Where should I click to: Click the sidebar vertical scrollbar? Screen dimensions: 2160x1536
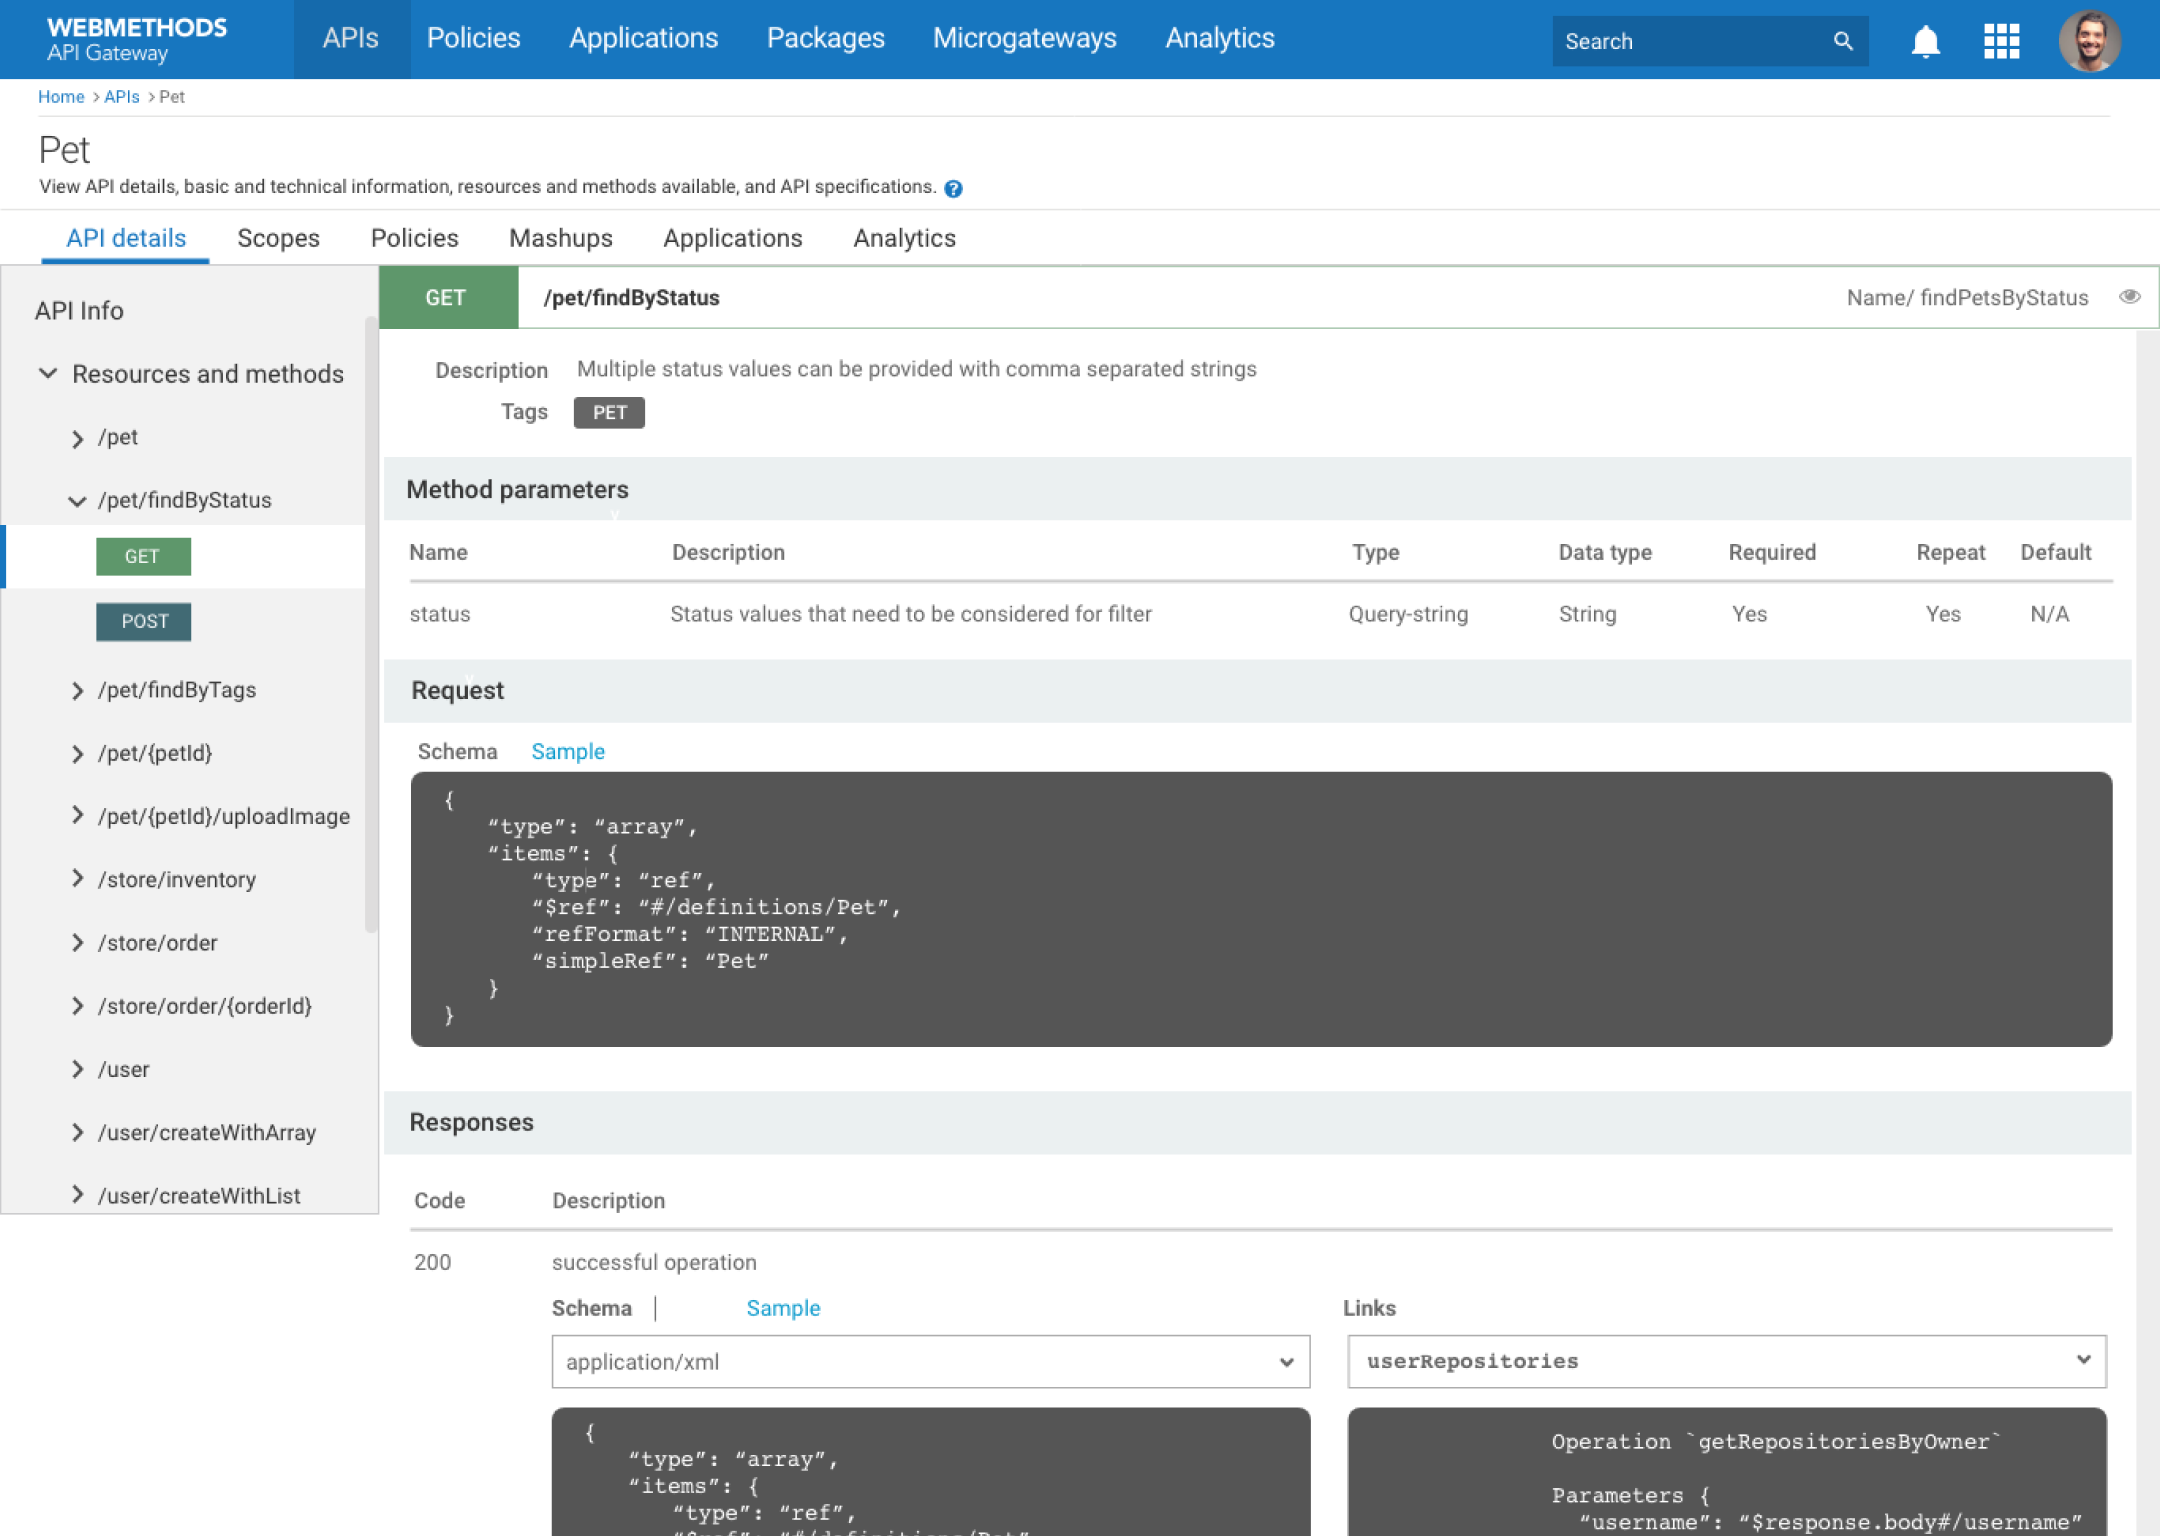371,625
